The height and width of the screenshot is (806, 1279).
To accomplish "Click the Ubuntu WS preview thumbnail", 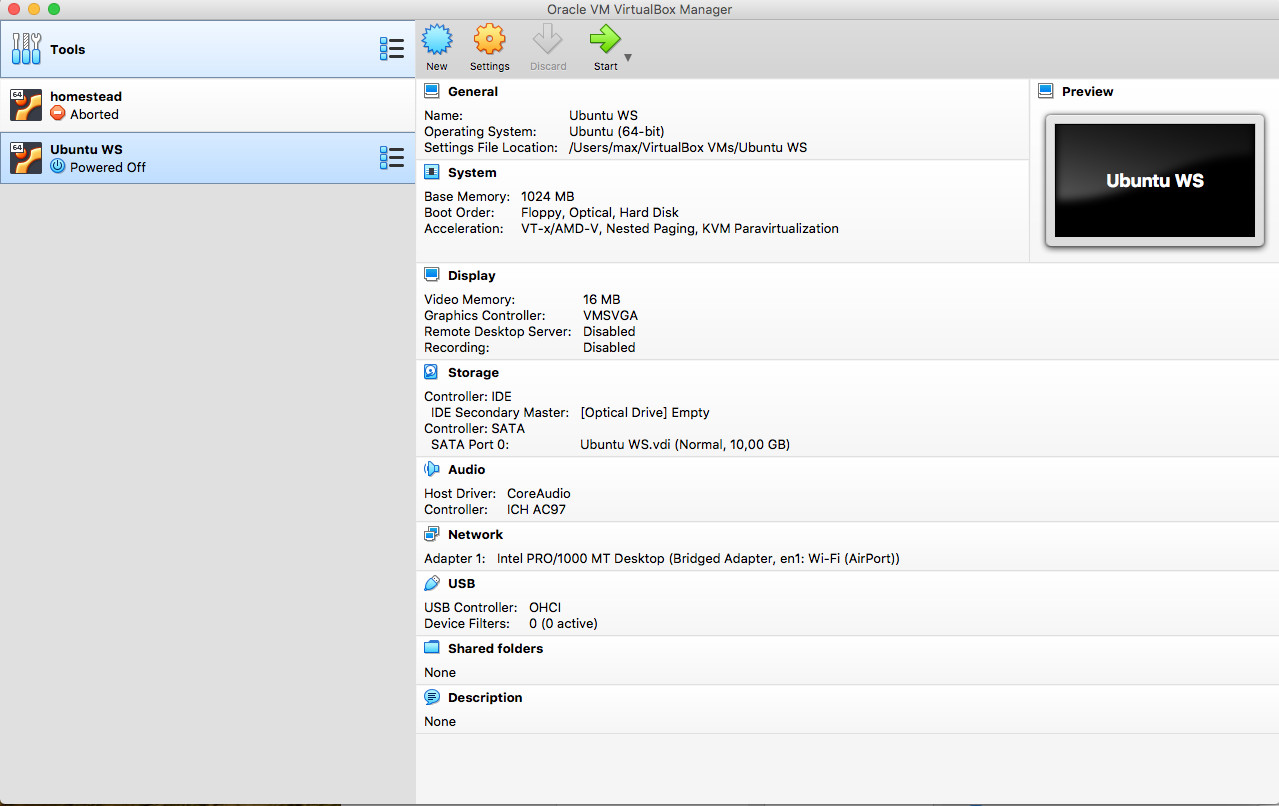I will [1155, 181].
